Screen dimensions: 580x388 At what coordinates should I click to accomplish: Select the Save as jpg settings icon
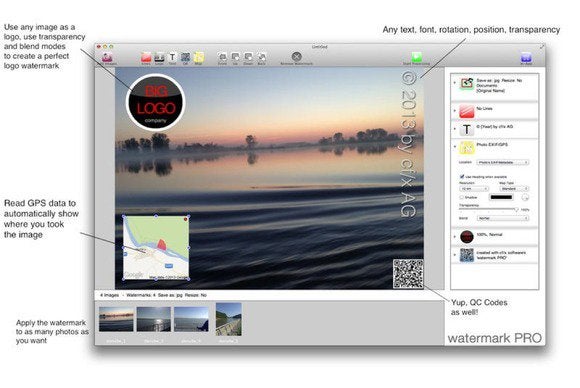point(467,84)
